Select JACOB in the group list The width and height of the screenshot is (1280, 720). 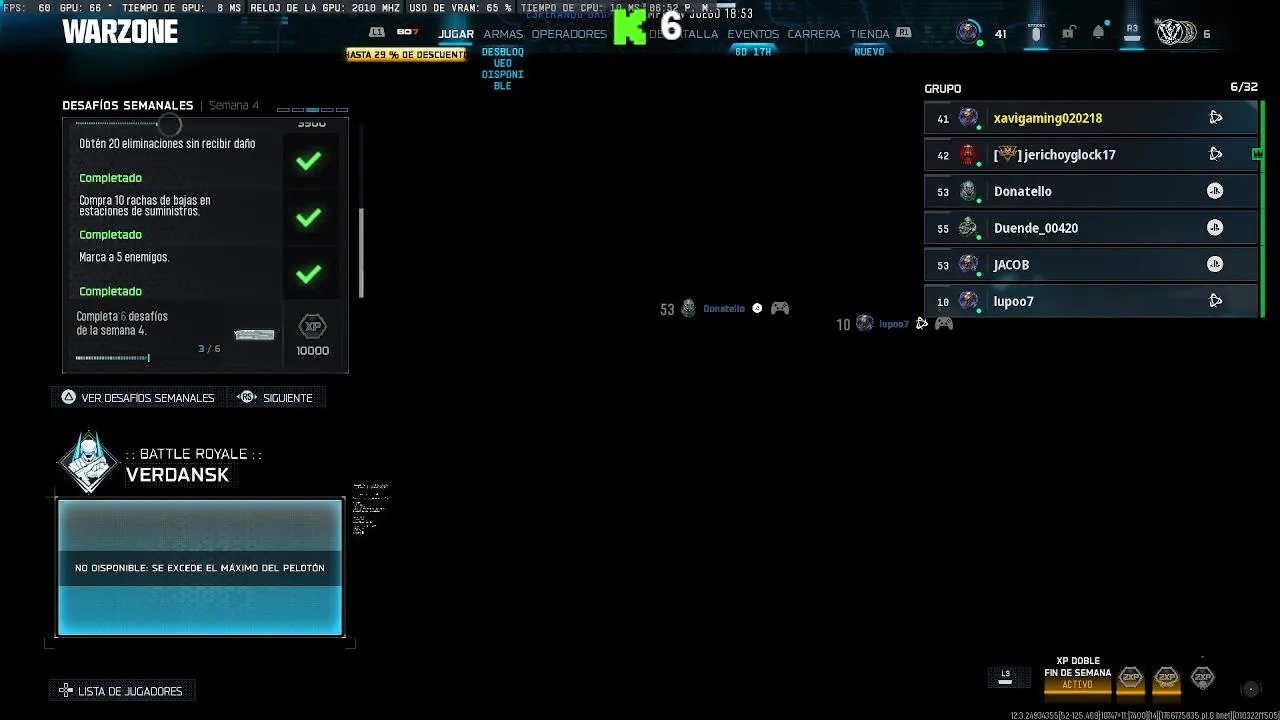[1090, 265]
